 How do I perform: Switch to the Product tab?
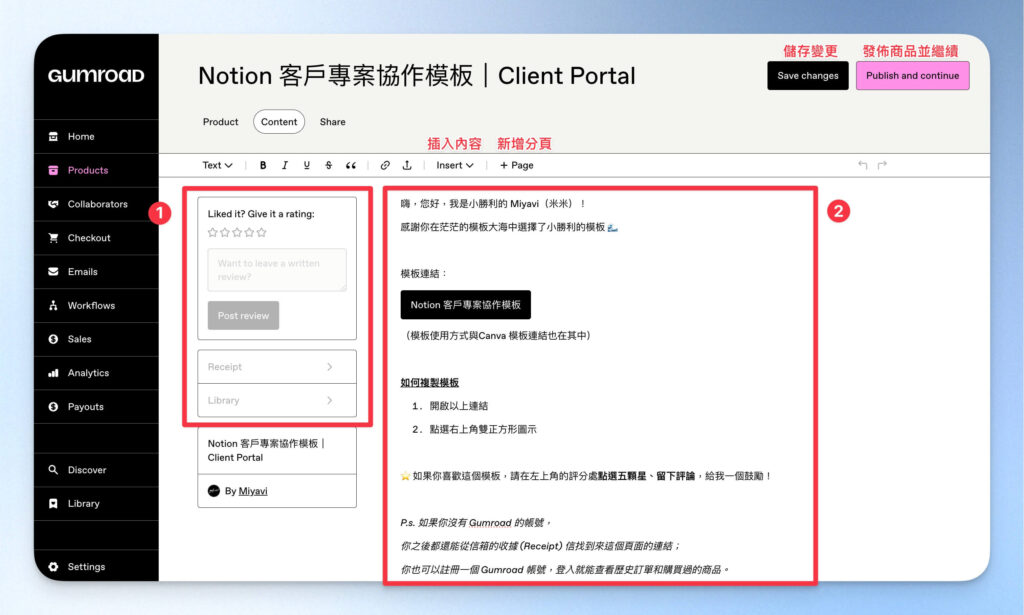[221, 122]
